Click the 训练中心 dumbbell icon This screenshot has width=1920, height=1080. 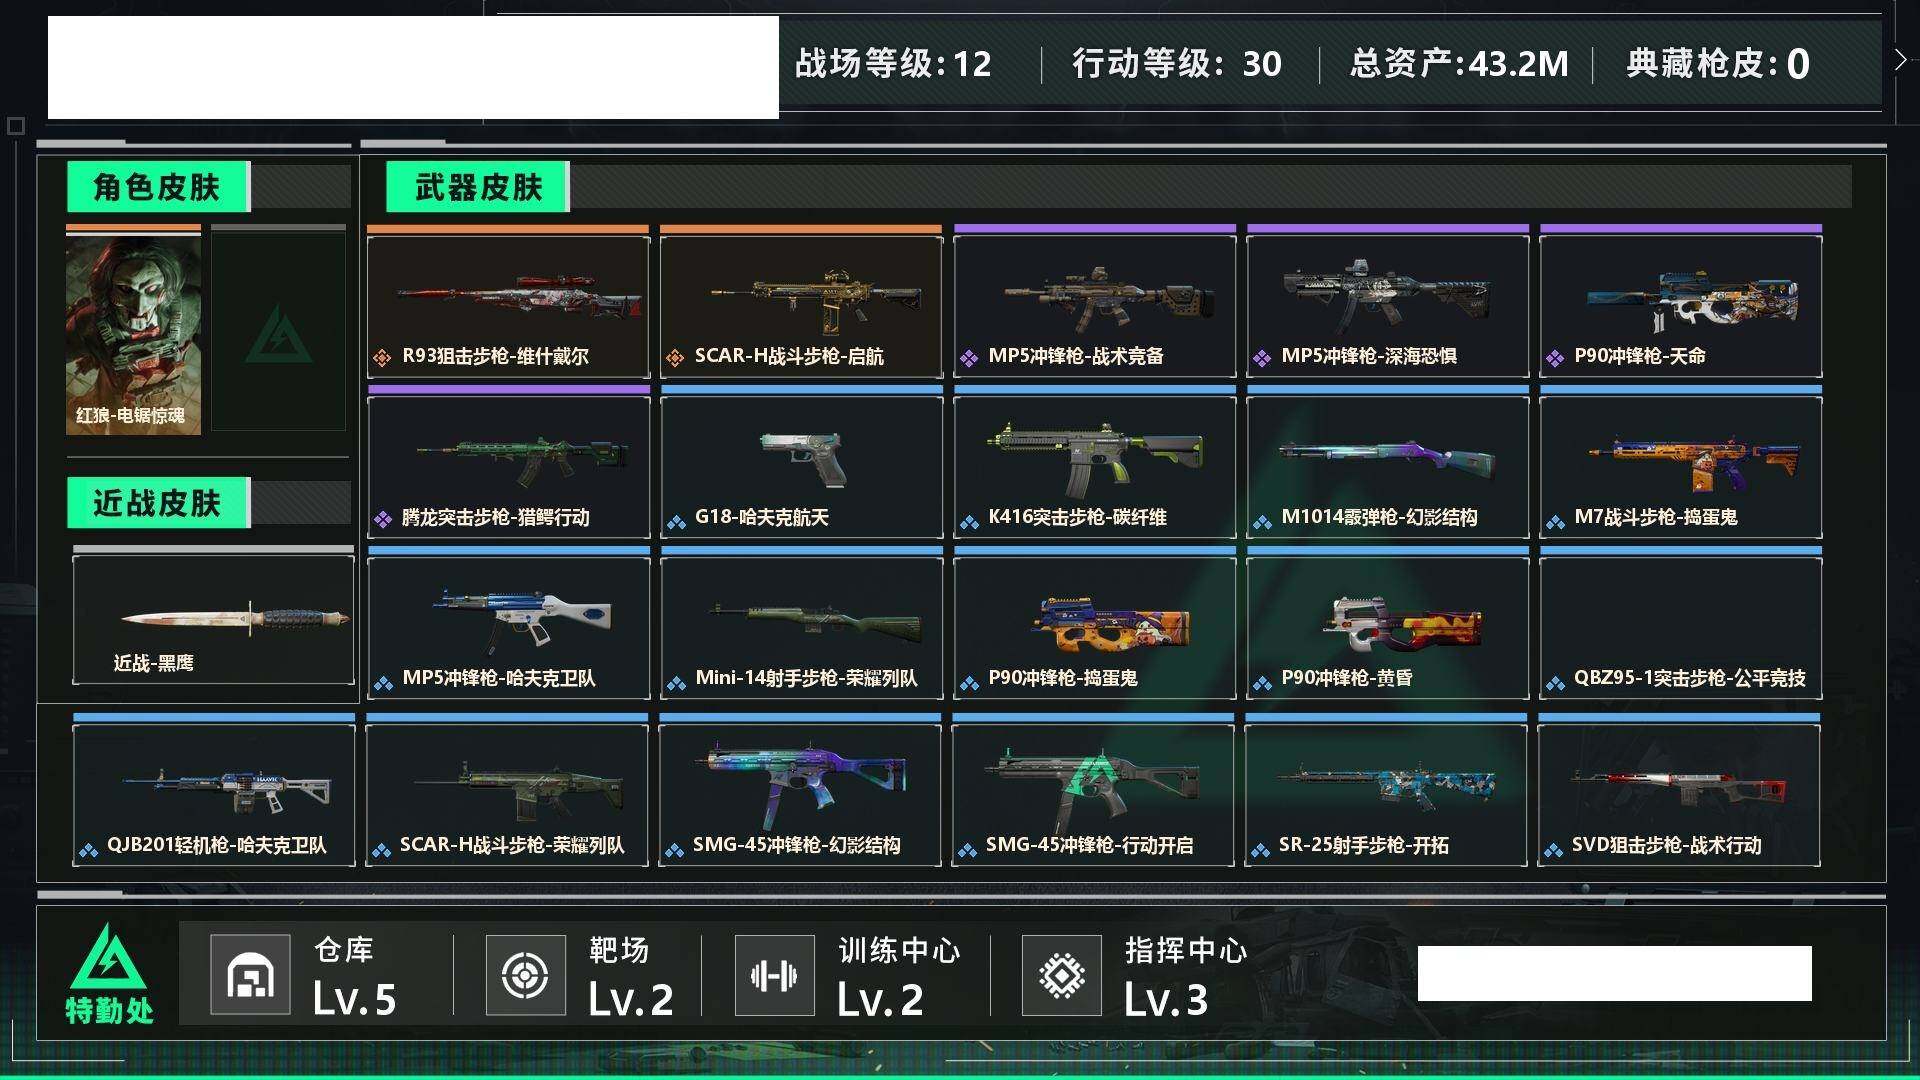tap(774, 975)
